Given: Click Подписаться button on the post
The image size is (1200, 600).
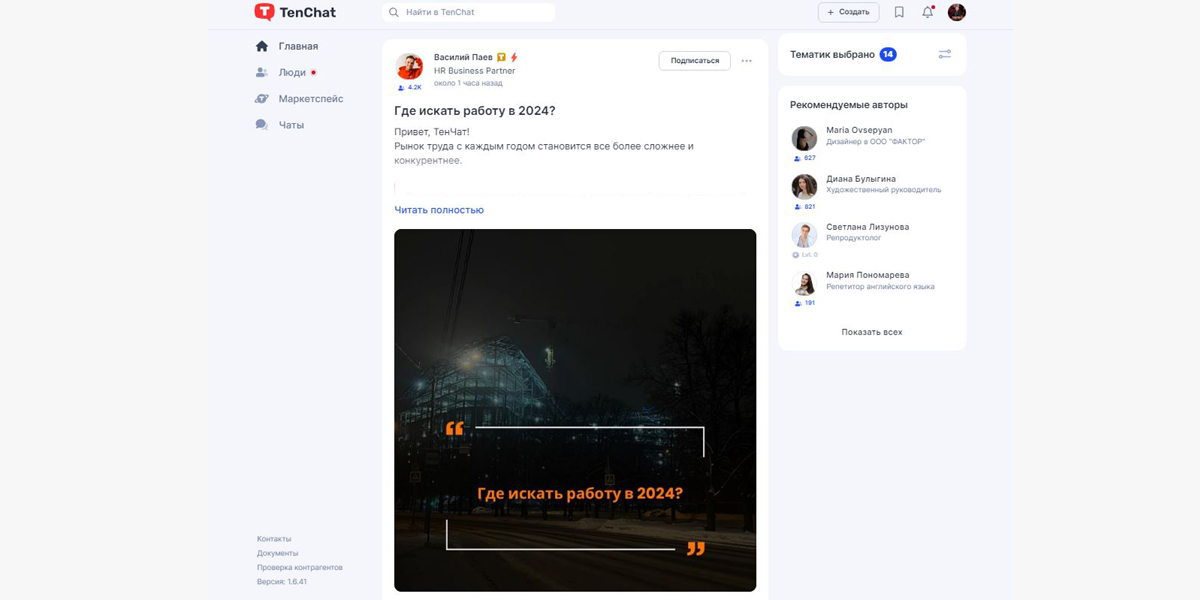Looking at the screenshot, I should pos(695,61).
